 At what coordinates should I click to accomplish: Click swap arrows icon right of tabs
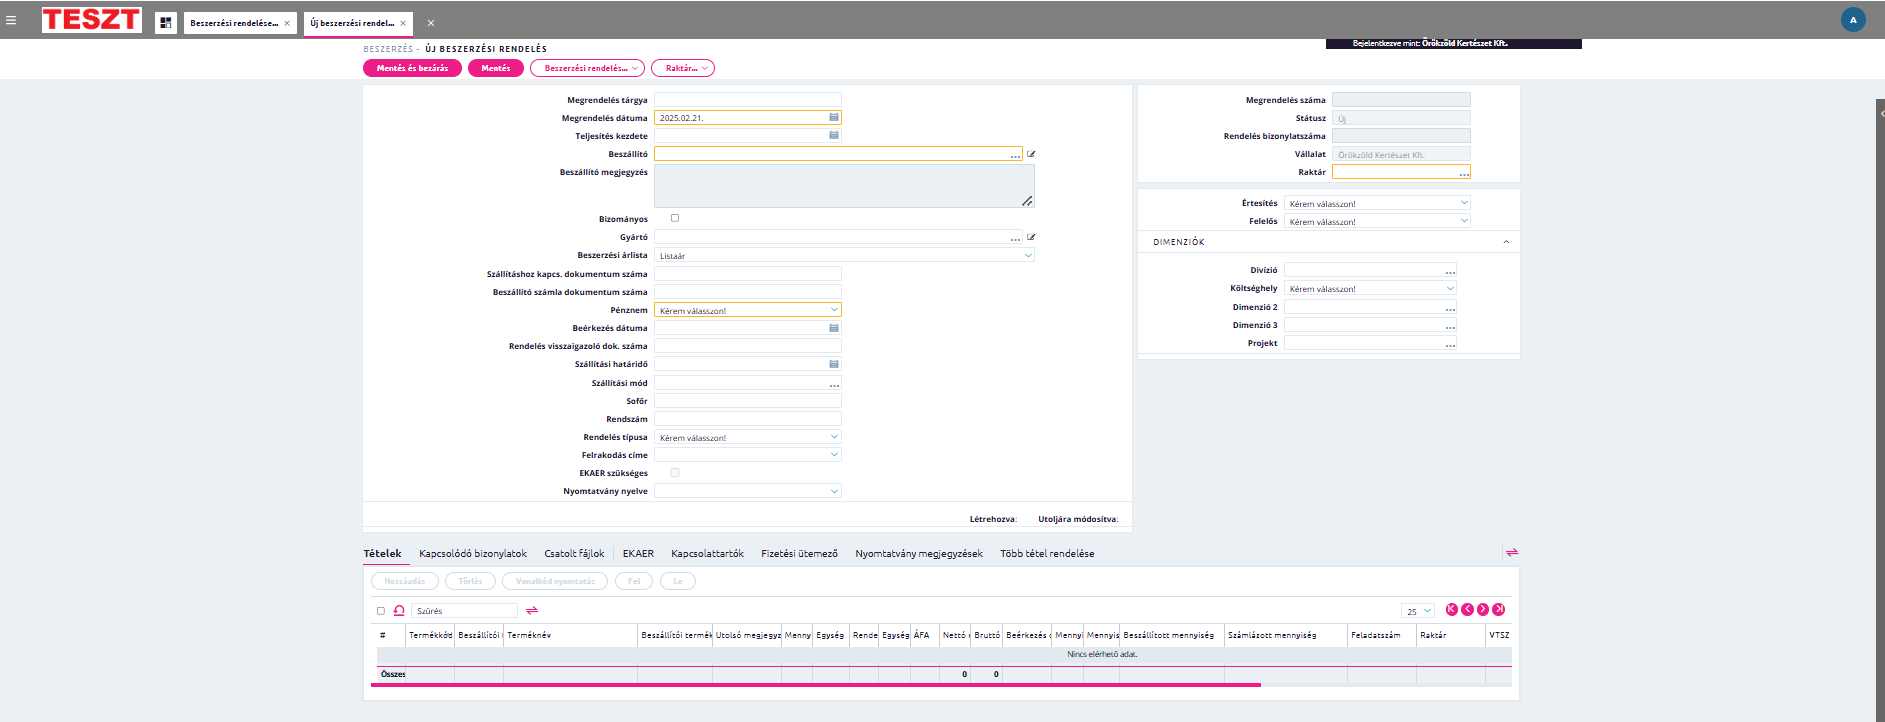[x=1512, y=552]
